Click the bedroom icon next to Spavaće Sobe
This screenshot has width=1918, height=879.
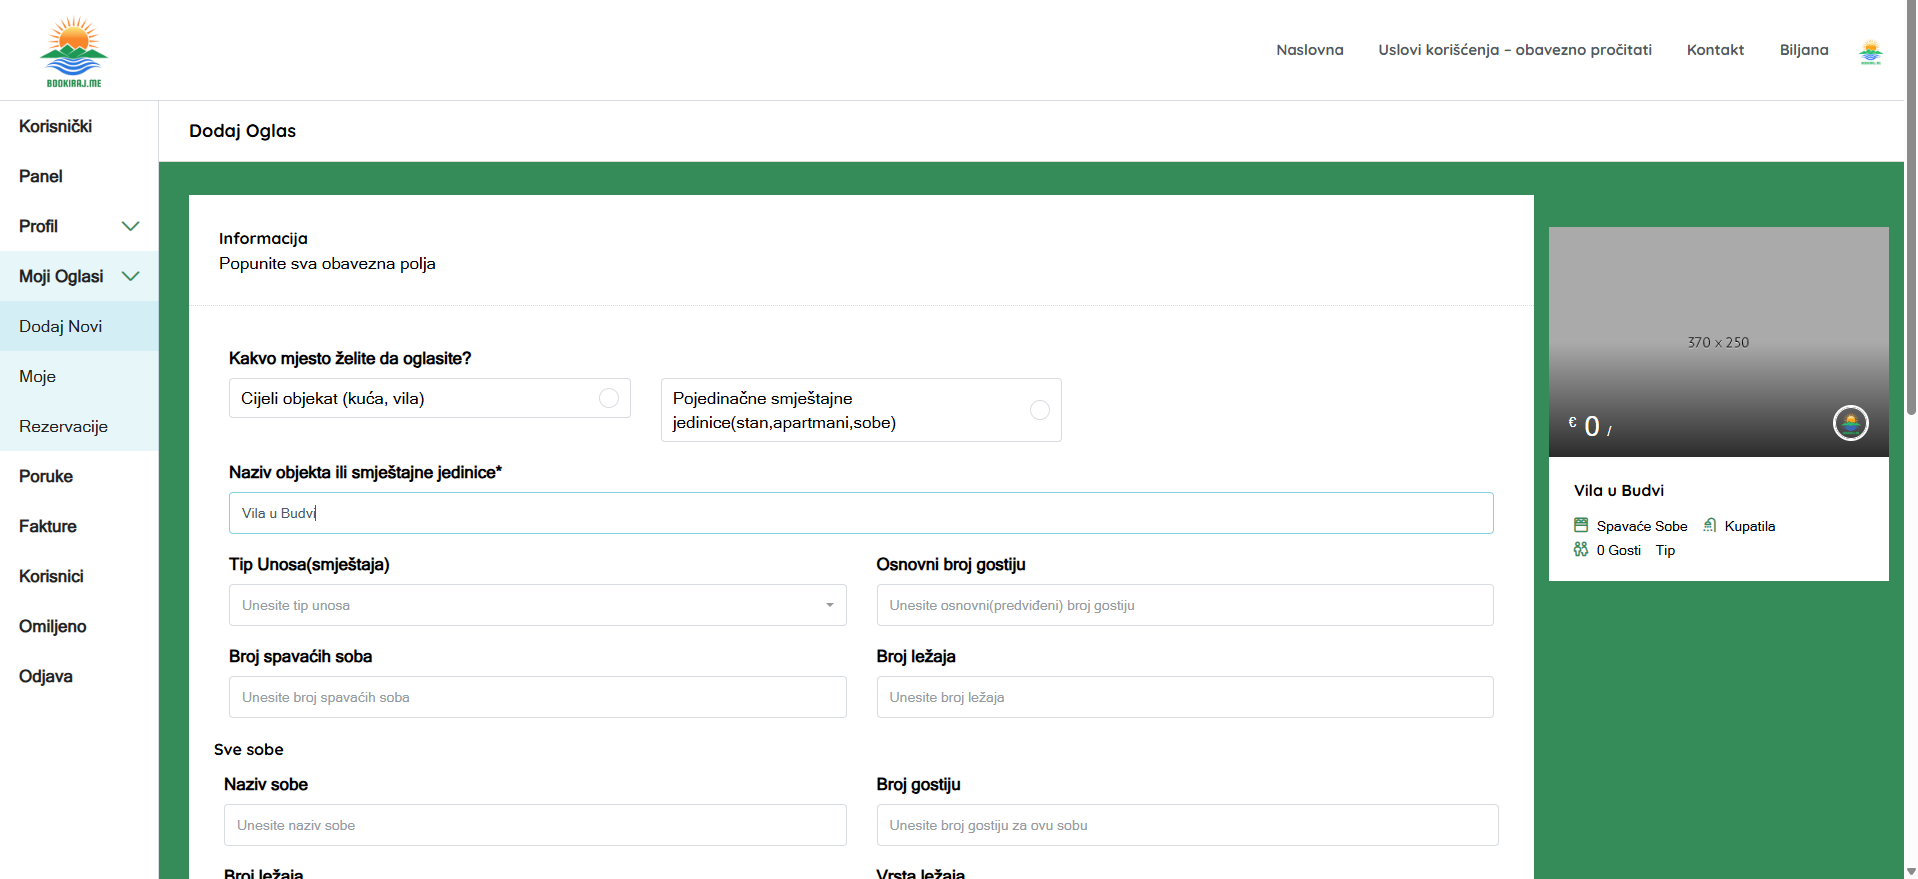click(x=1581, y=525)
